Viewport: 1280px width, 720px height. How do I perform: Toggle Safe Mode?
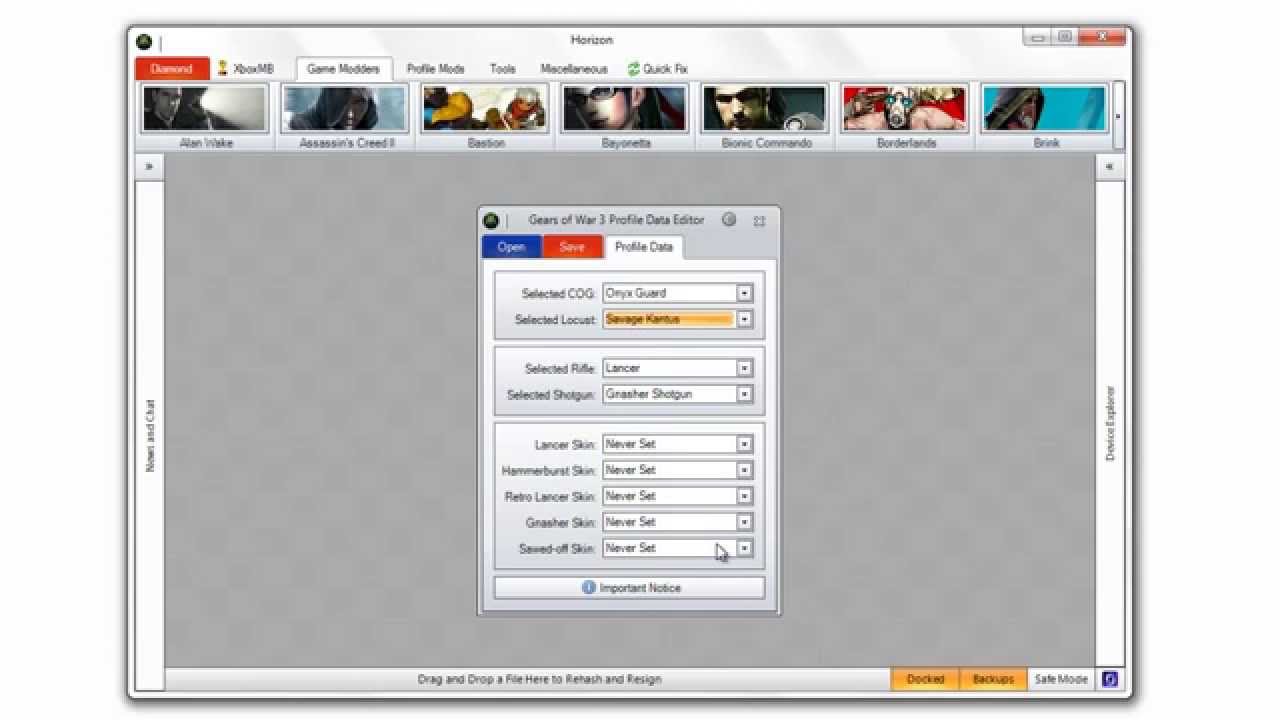coord(1060,679)
